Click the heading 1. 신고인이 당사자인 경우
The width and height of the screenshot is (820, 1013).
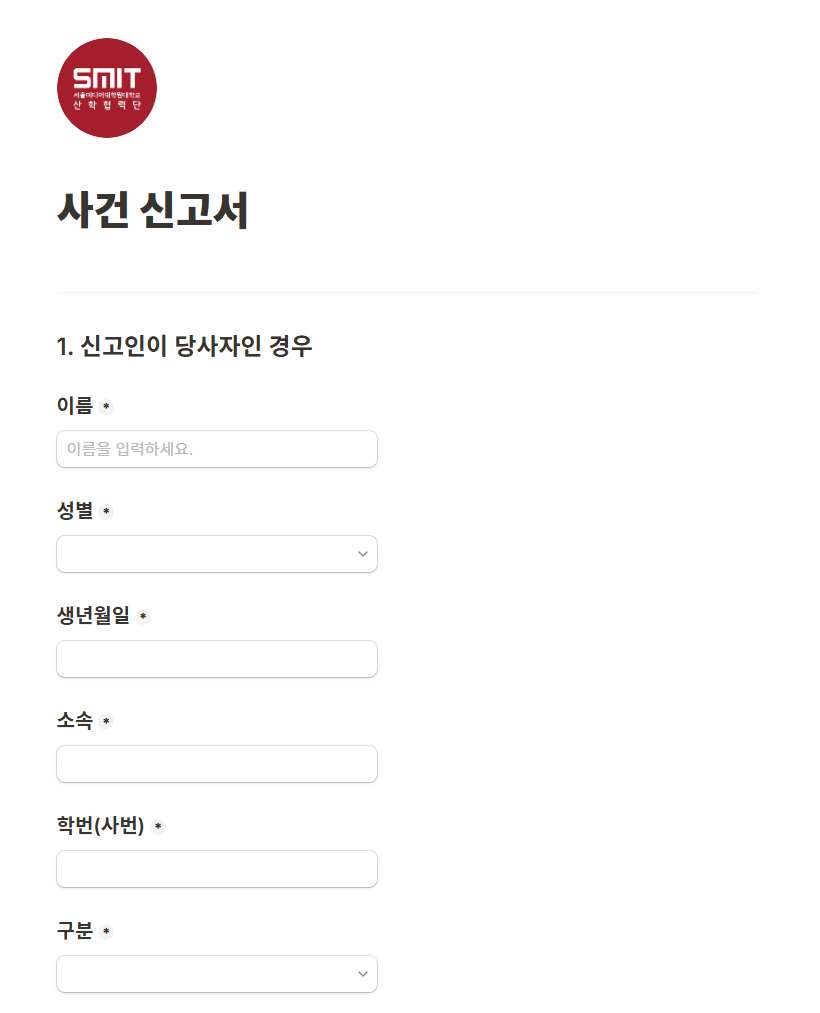[184, 346]
